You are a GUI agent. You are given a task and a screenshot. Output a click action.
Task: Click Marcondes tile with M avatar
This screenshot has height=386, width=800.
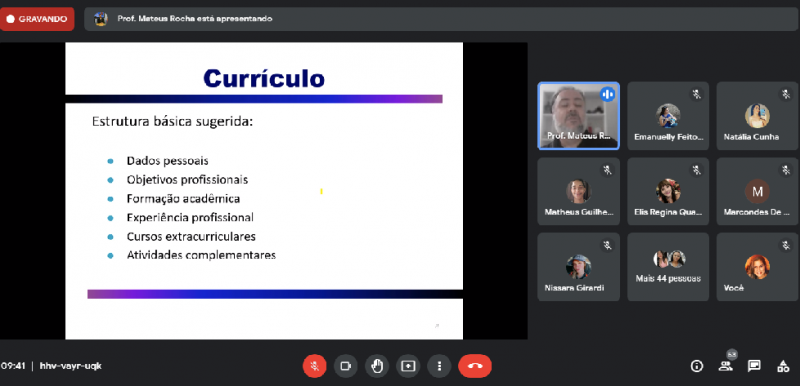point(757,191)
